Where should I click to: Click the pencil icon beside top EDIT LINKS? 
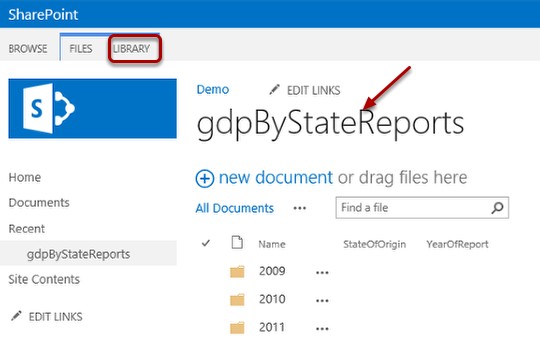tap(274, 90)
